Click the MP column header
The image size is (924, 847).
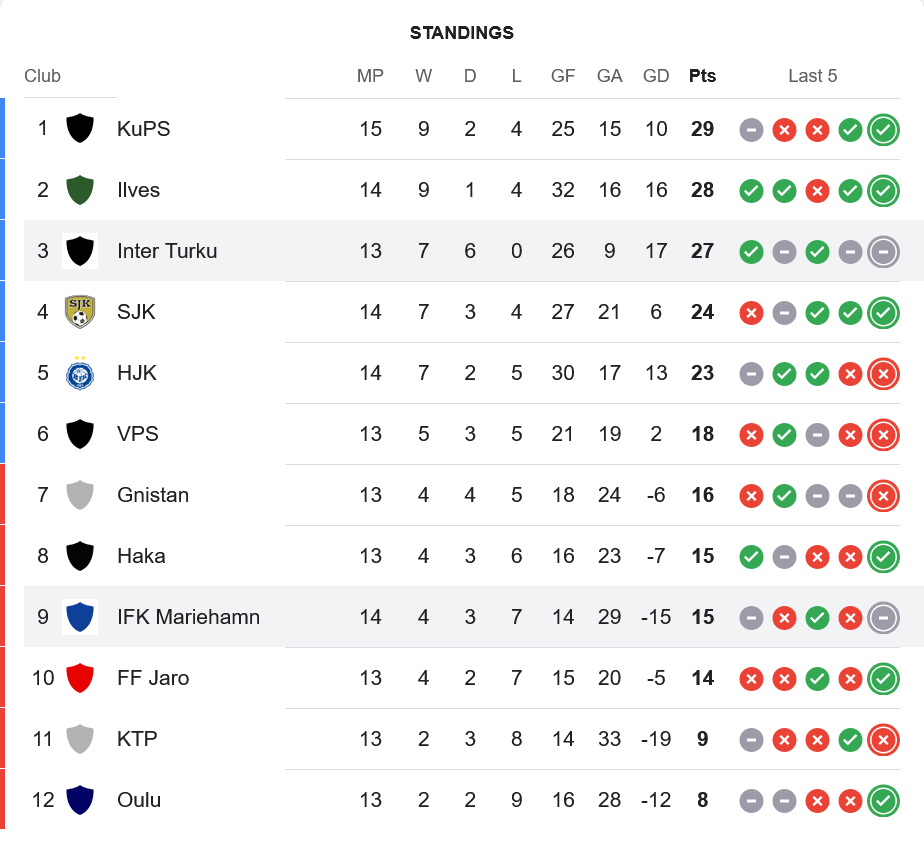370,76
